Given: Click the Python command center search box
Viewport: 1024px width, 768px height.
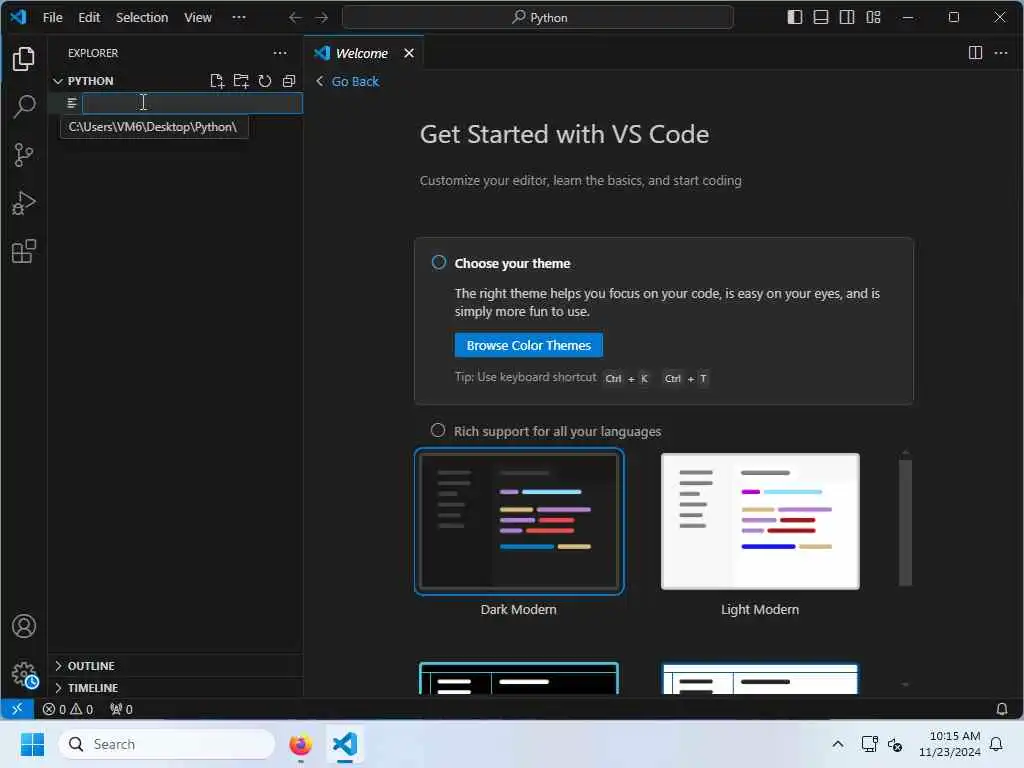Looking at the screenshot, I should pos(537,18).
